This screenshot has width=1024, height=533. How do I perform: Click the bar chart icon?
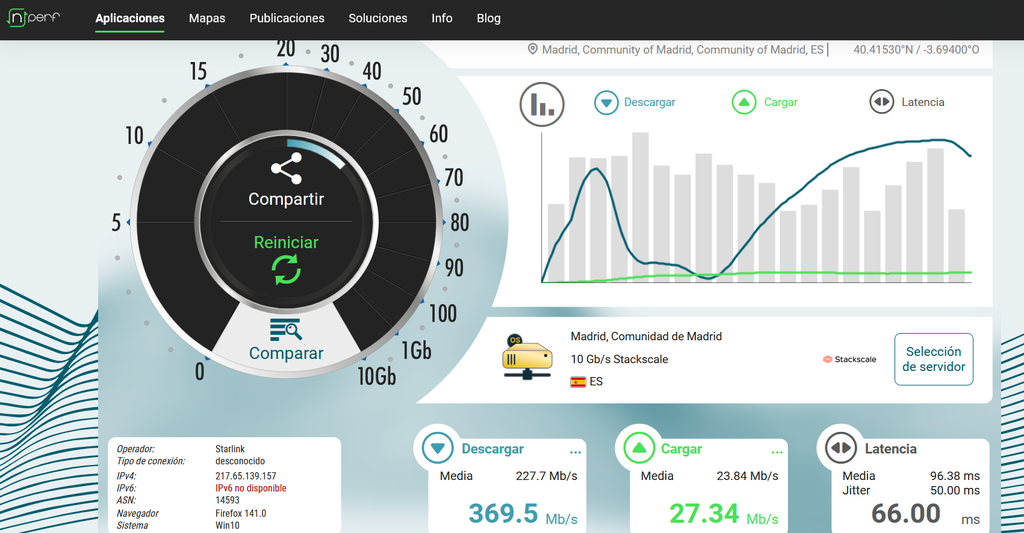[x=542, y=103]
